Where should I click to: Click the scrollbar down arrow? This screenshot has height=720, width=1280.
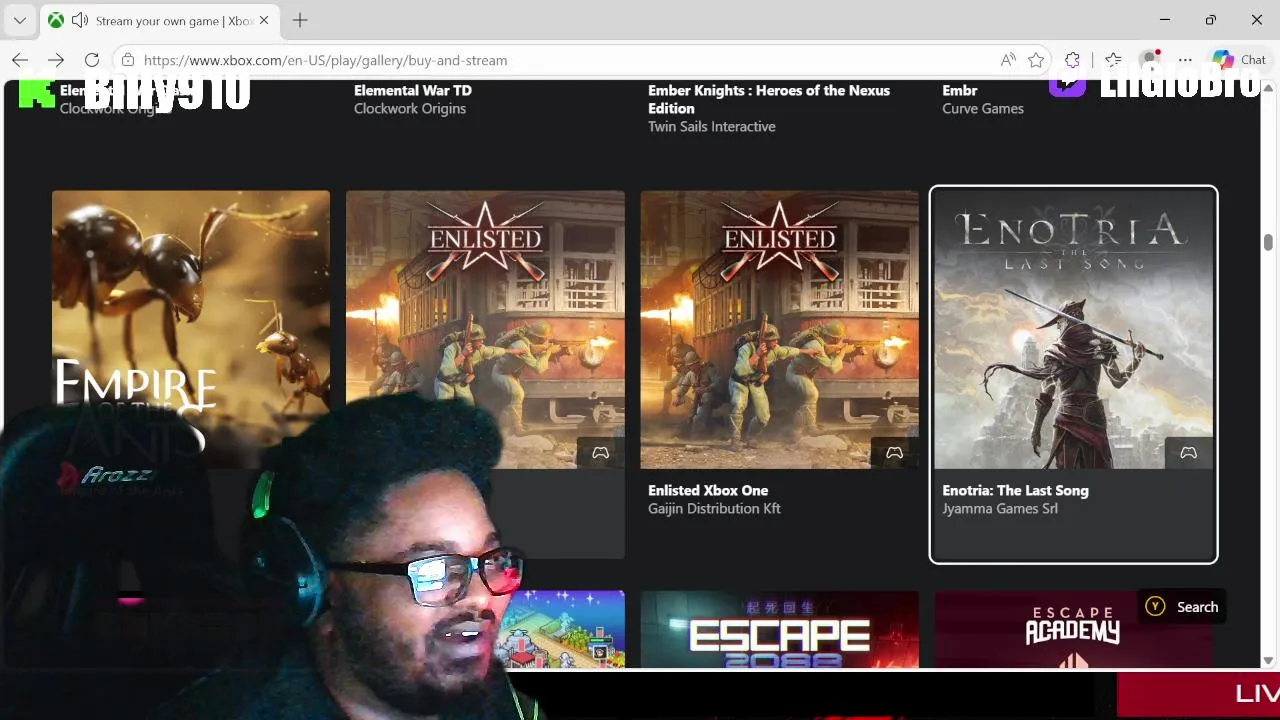1268,660
